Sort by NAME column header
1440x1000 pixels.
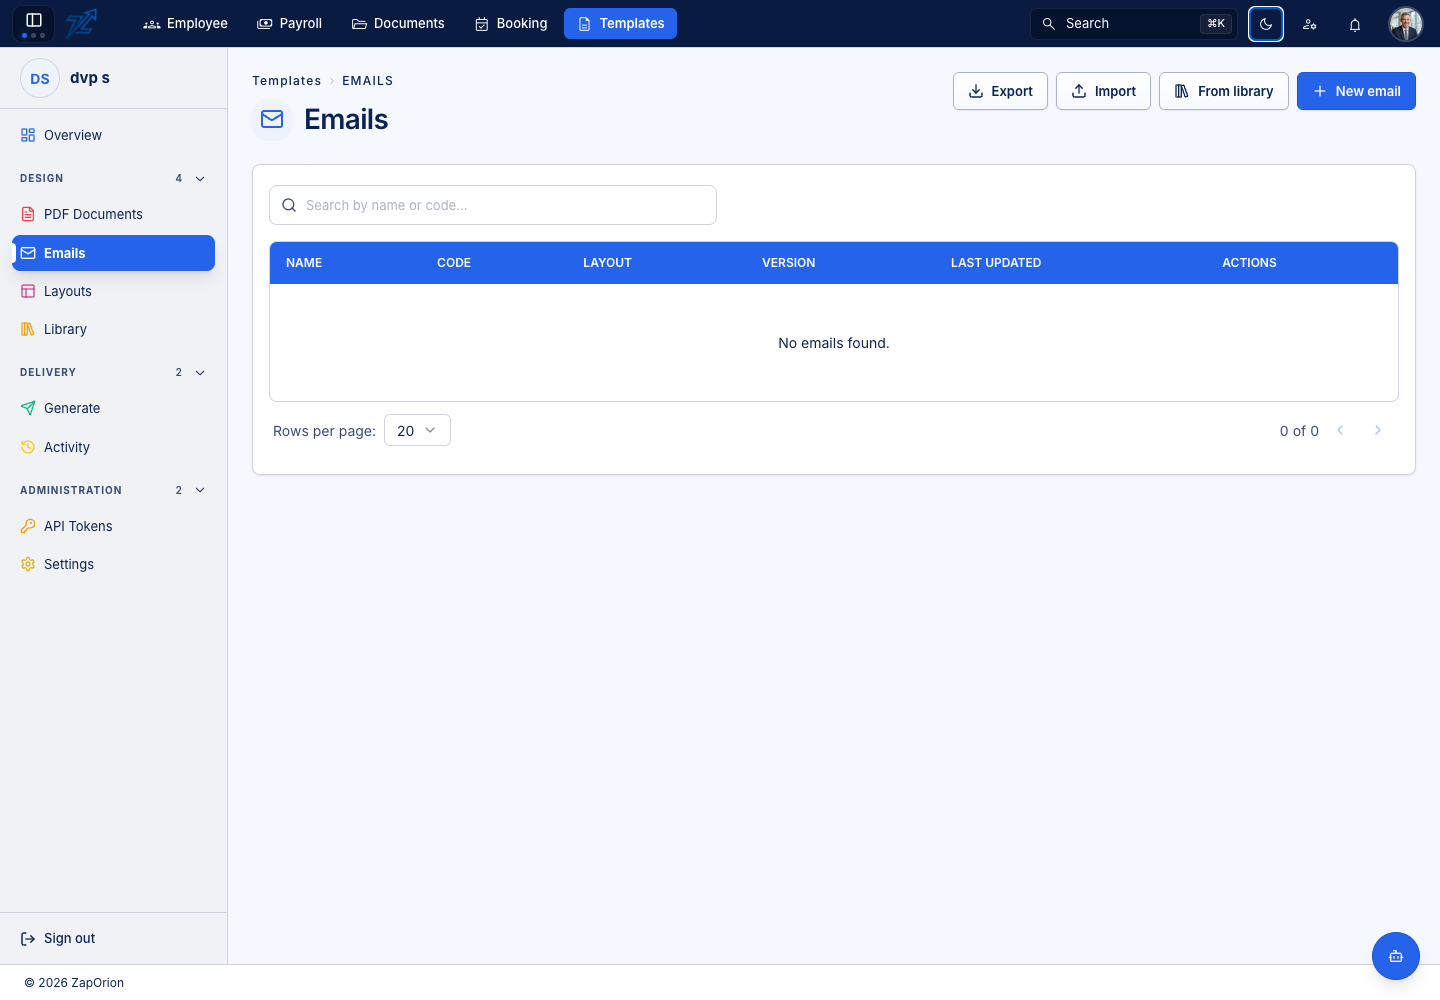click(x=304, y=263)
